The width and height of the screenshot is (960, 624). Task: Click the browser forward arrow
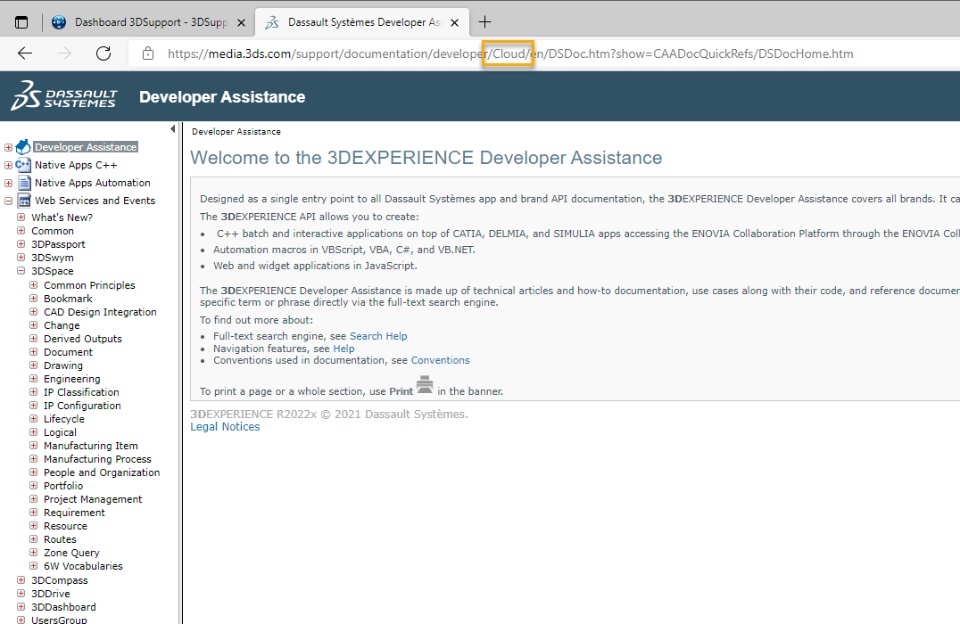tap(64, 53)
